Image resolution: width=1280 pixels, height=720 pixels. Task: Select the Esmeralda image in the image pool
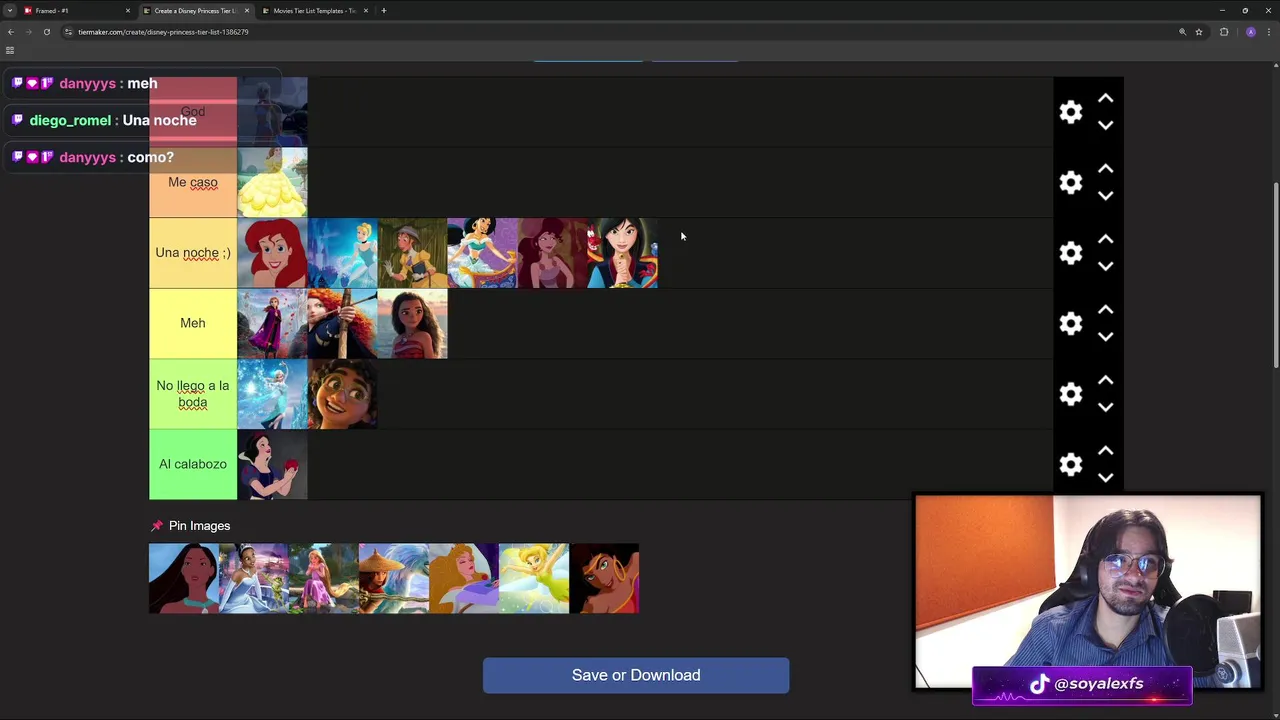click(604, 579)
